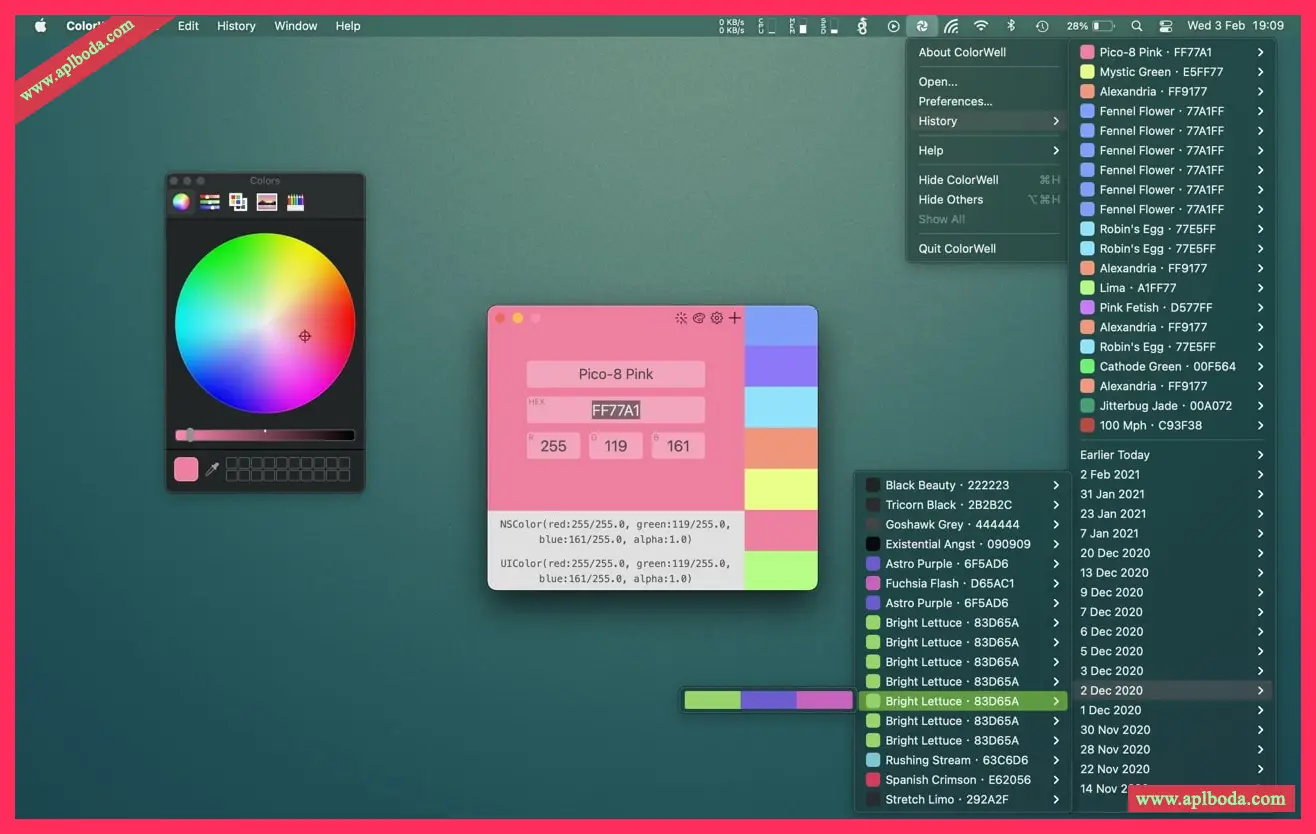This screenshot has width=1316, height=834.
Task: Expand the History submenu
Action: point(987,121)
